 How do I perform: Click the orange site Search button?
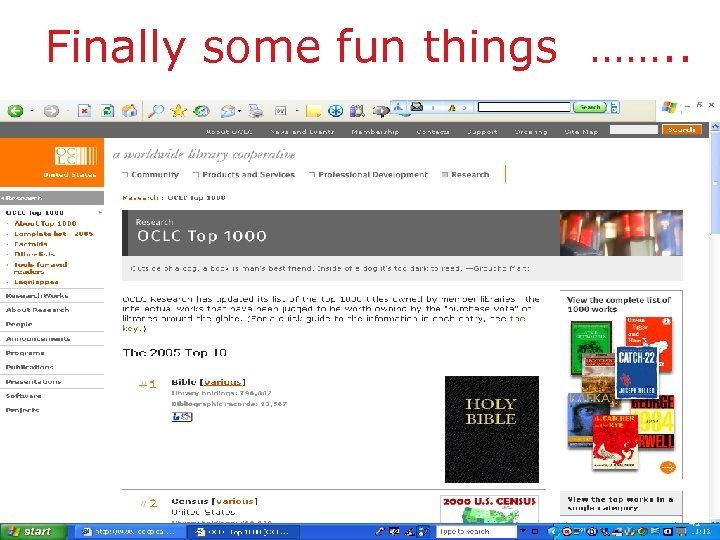(x=681, y=130)
